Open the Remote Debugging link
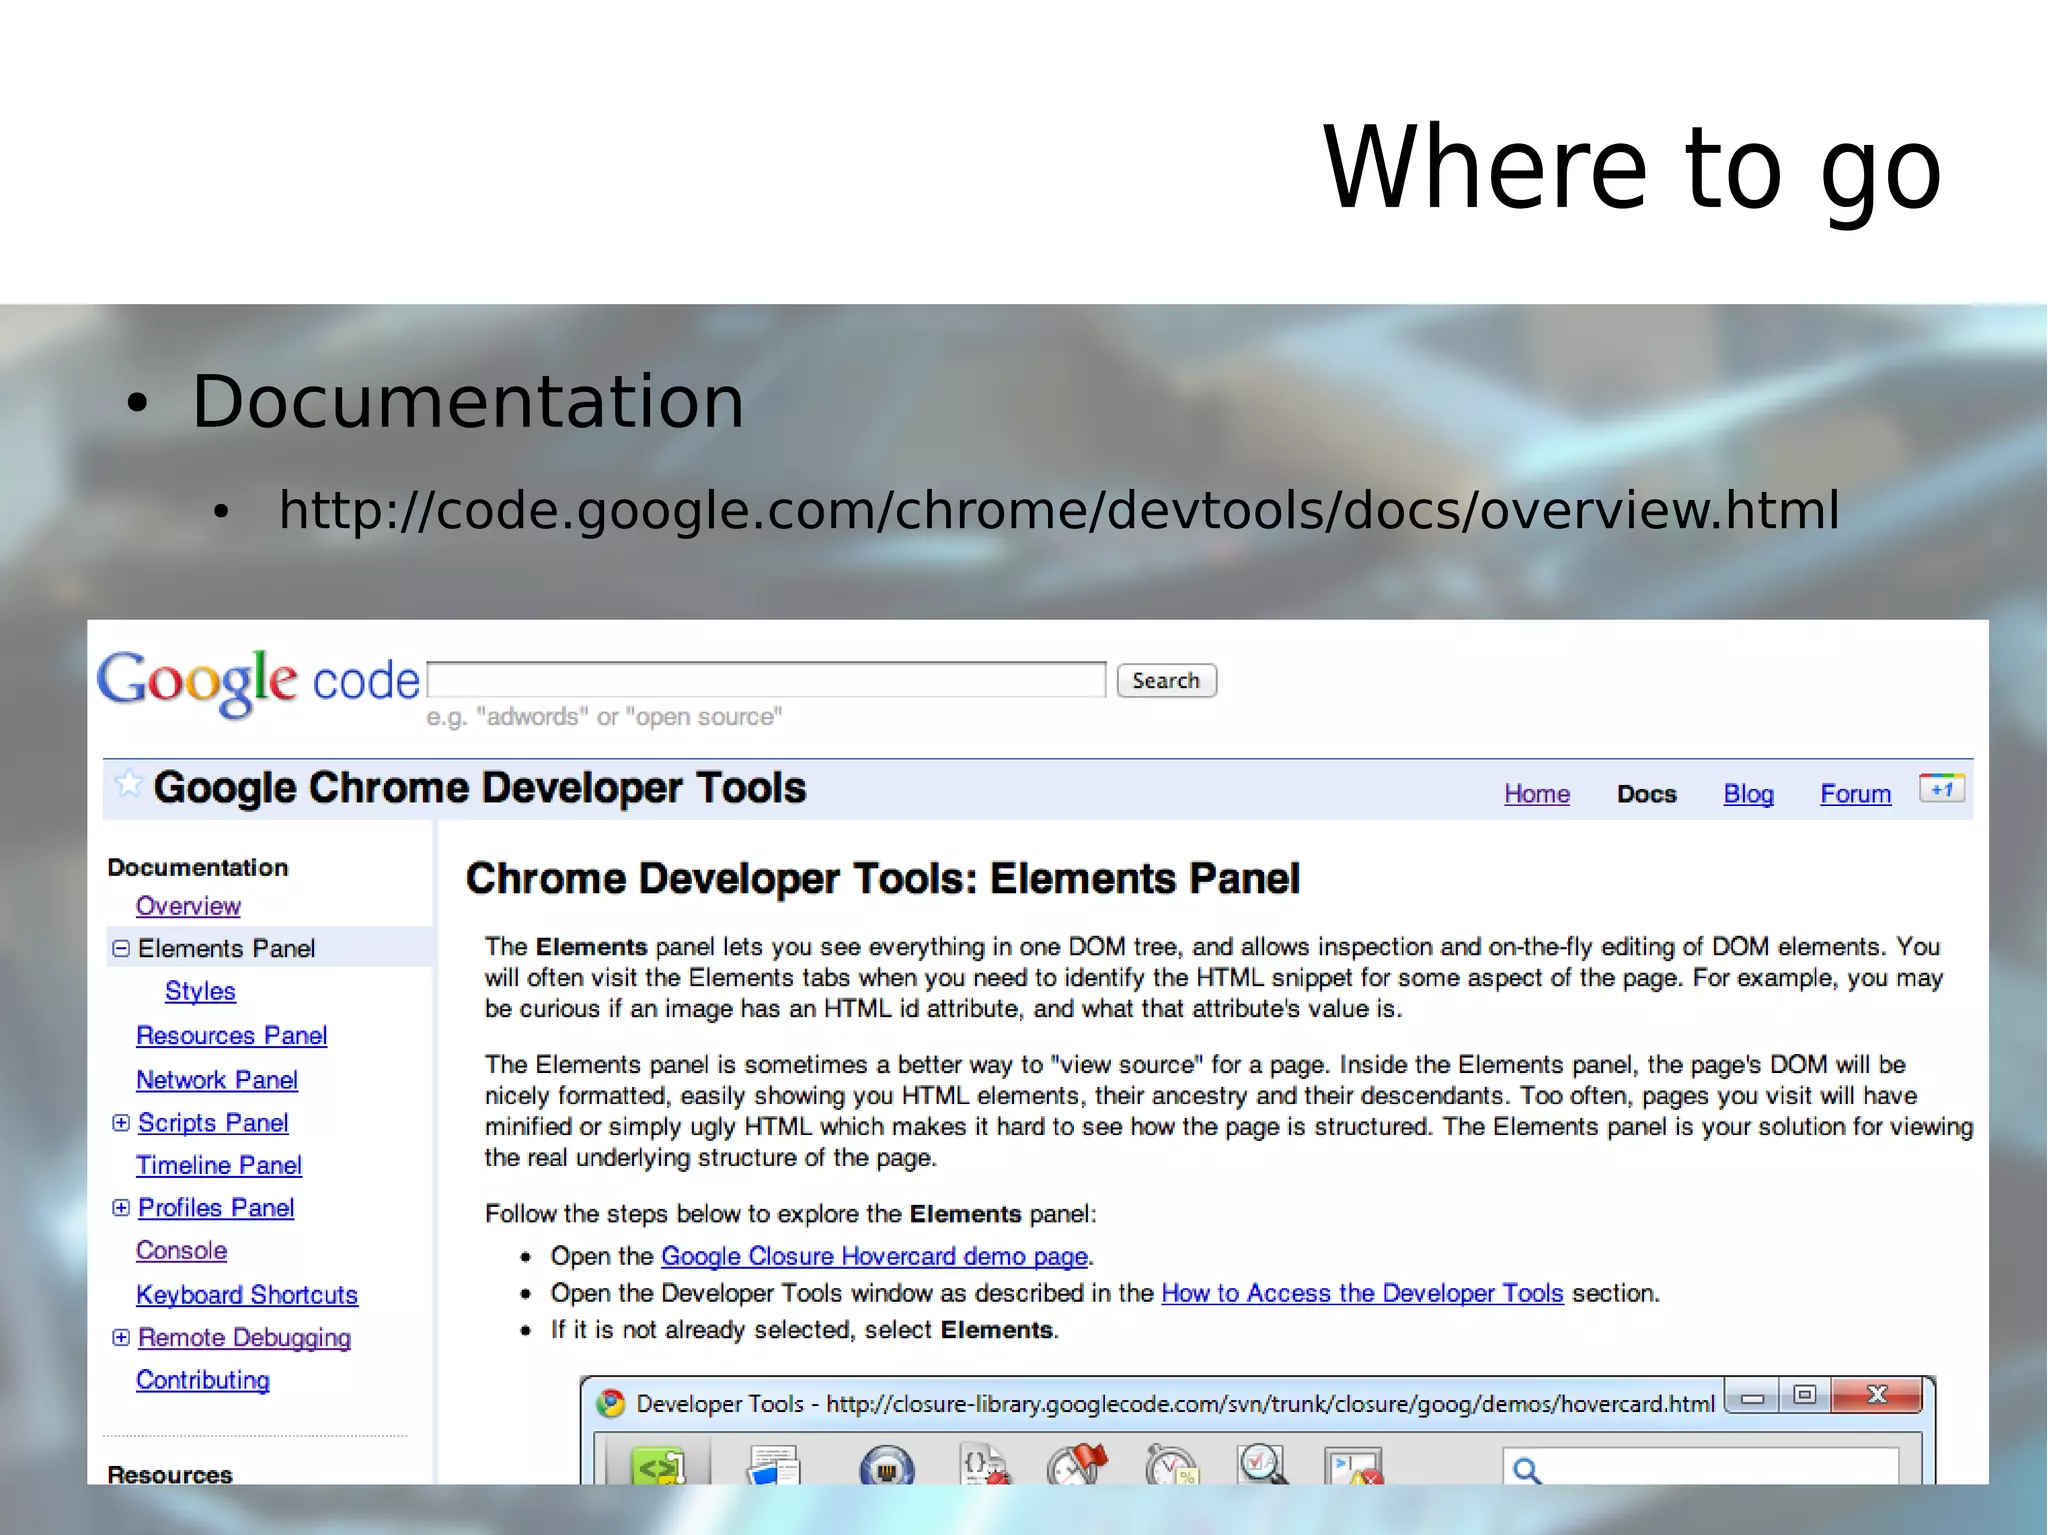 pyautogui.click(x=244, y=1338)
